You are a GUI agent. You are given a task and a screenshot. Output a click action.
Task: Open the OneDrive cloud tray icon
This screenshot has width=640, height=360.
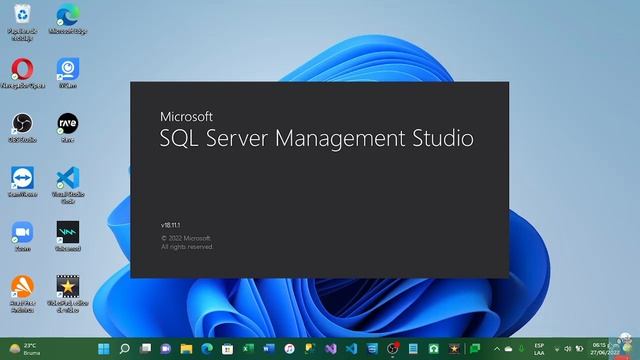[509, 349]
